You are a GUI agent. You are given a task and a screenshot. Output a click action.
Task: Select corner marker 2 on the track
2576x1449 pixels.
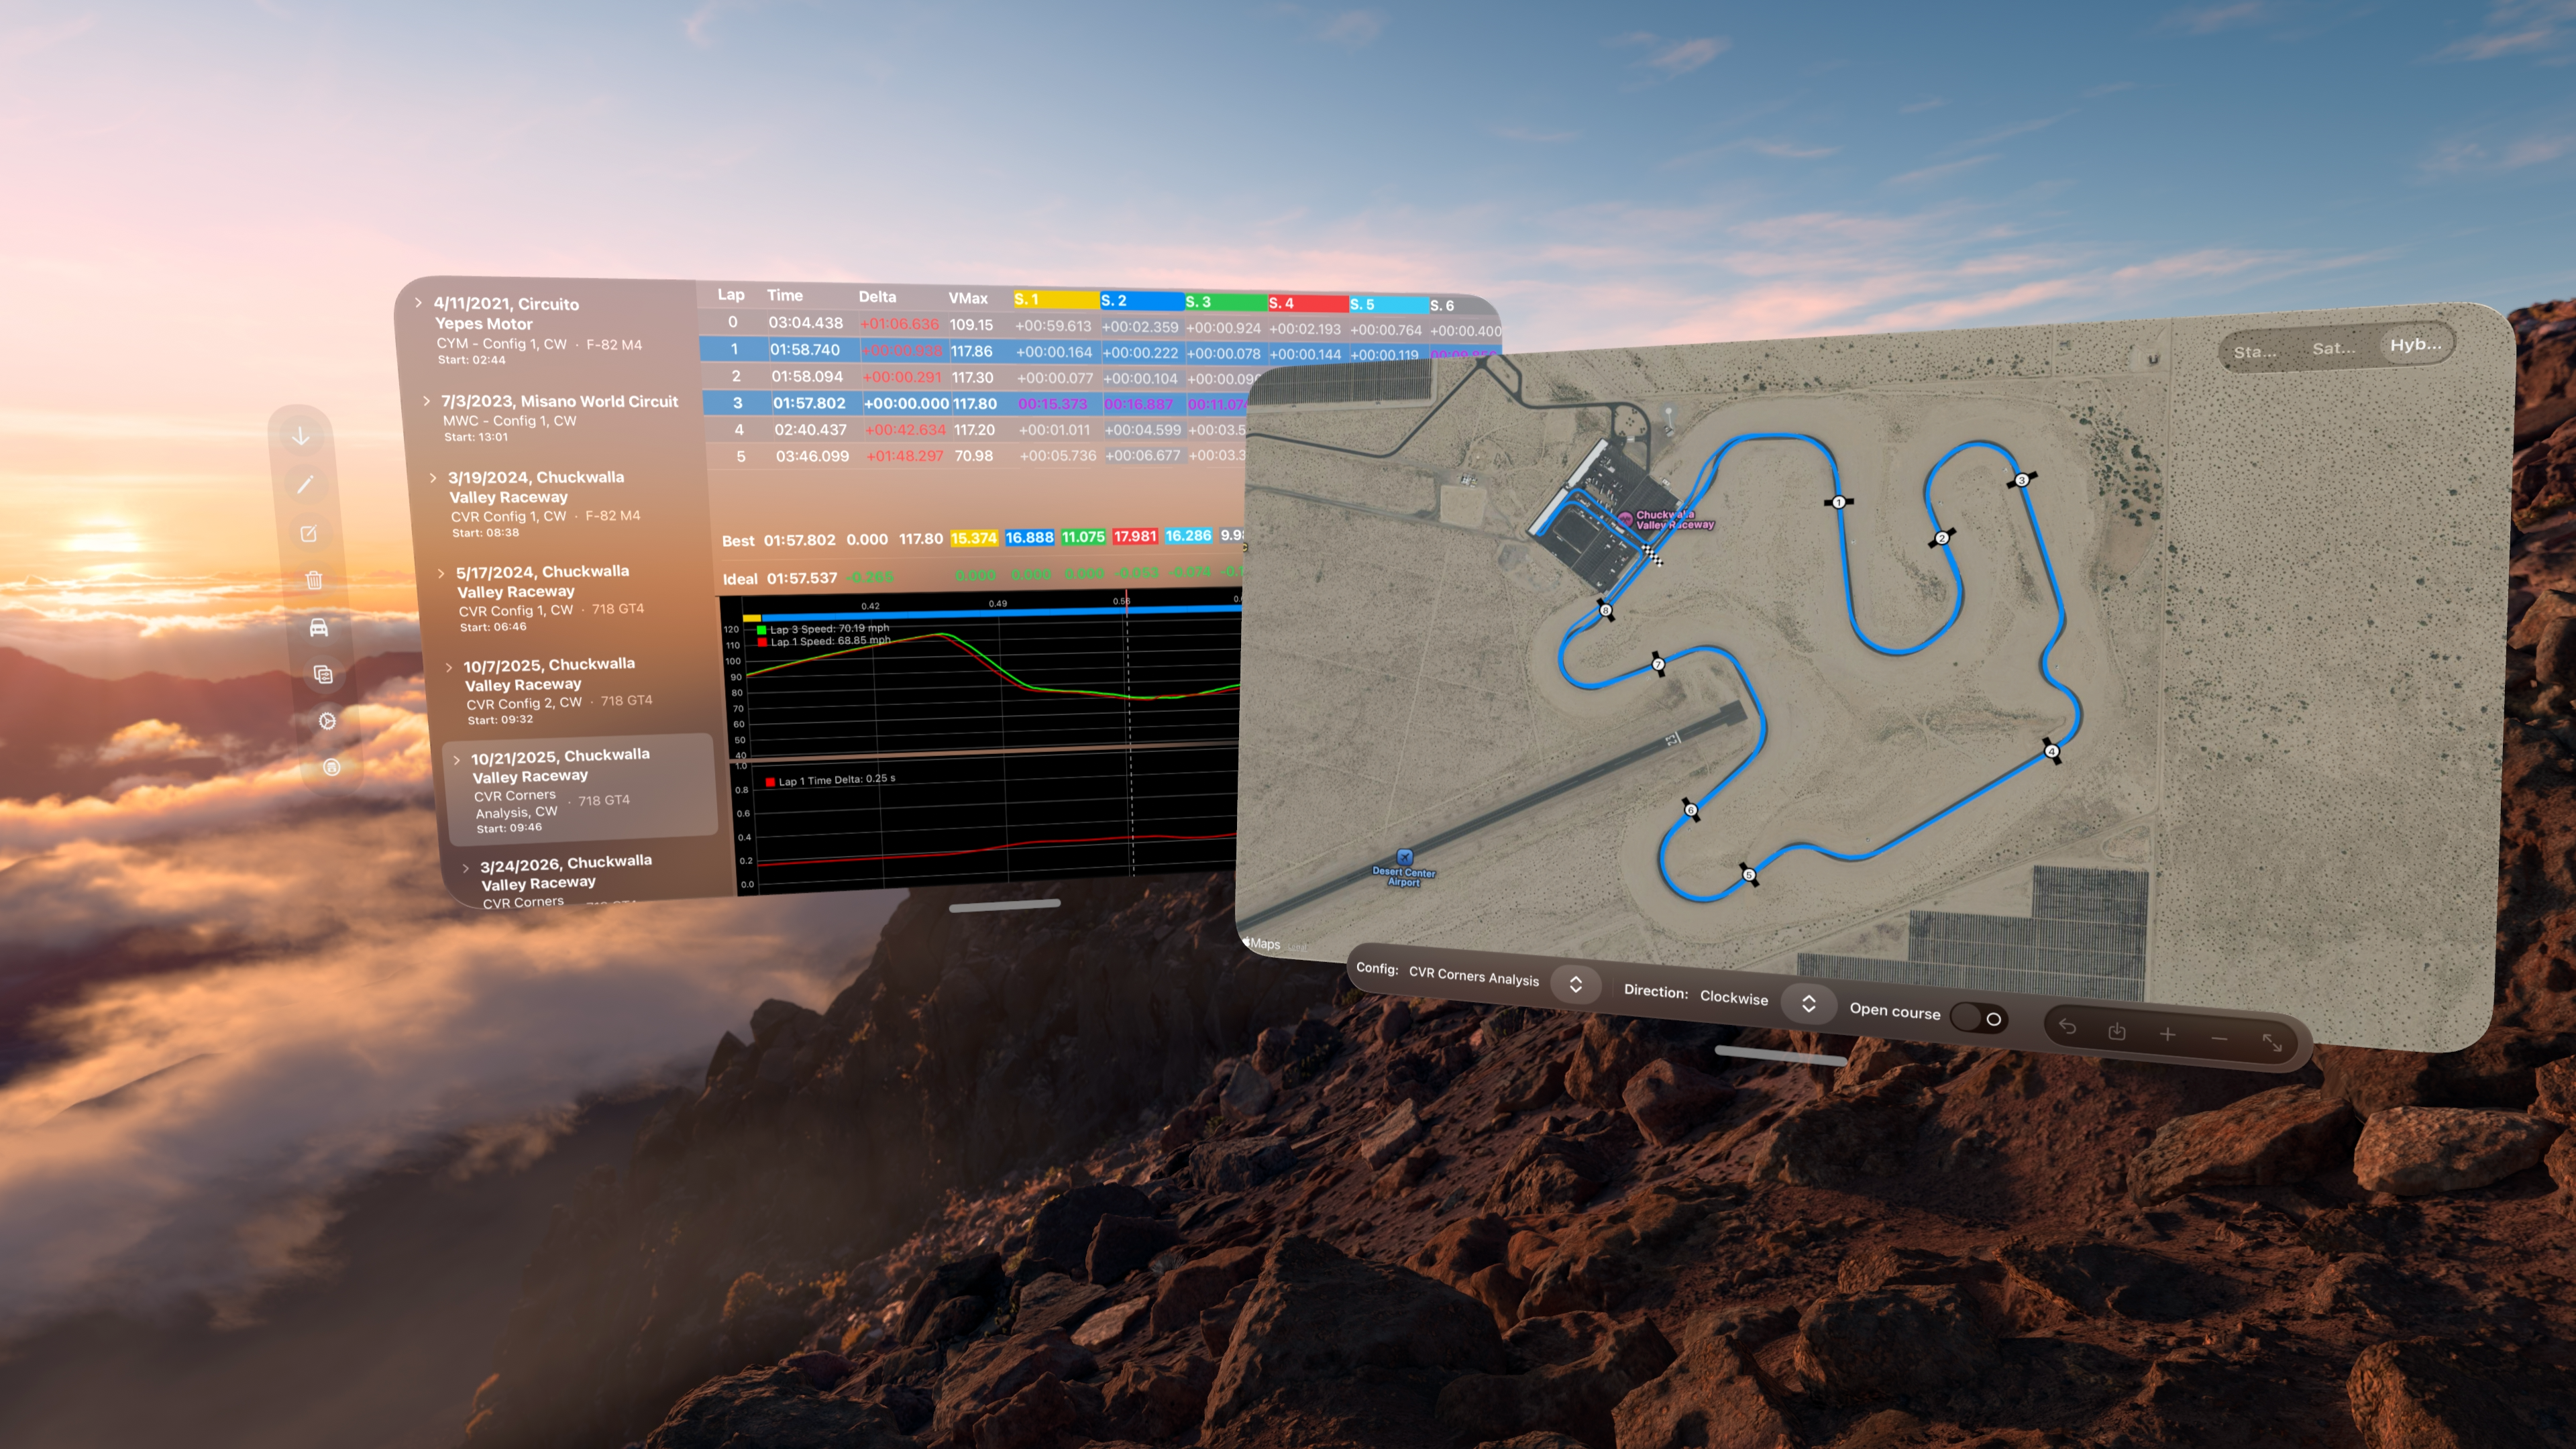coord(1941,538)
